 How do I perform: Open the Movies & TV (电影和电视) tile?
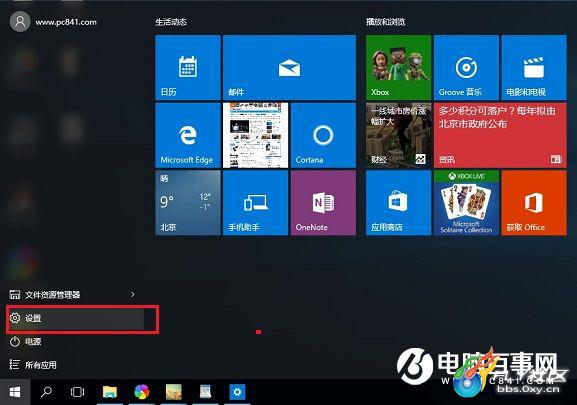(534, 67)
